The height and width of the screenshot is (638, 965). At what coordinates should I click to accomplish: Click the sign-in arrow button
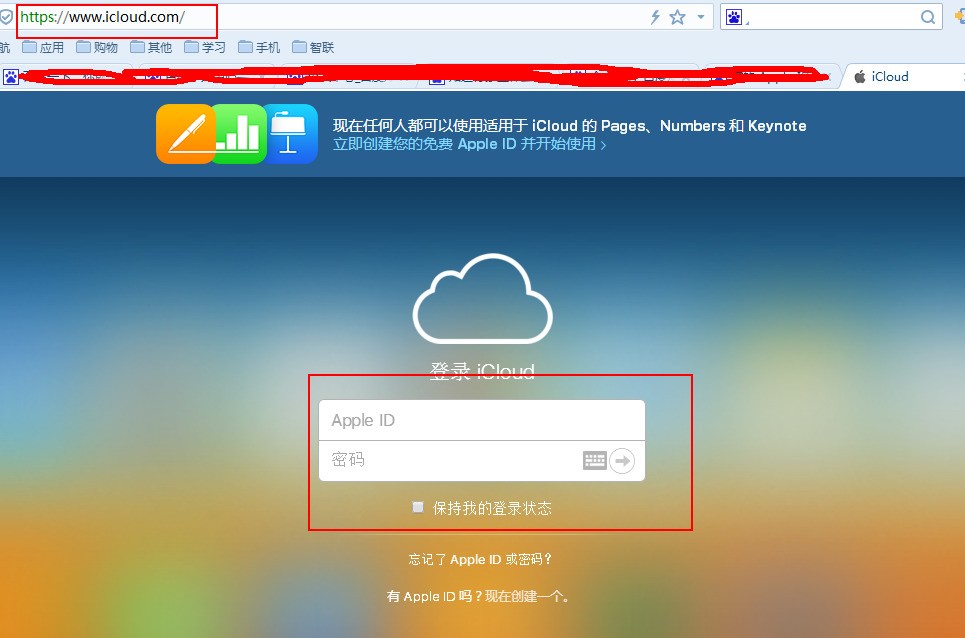622,460
